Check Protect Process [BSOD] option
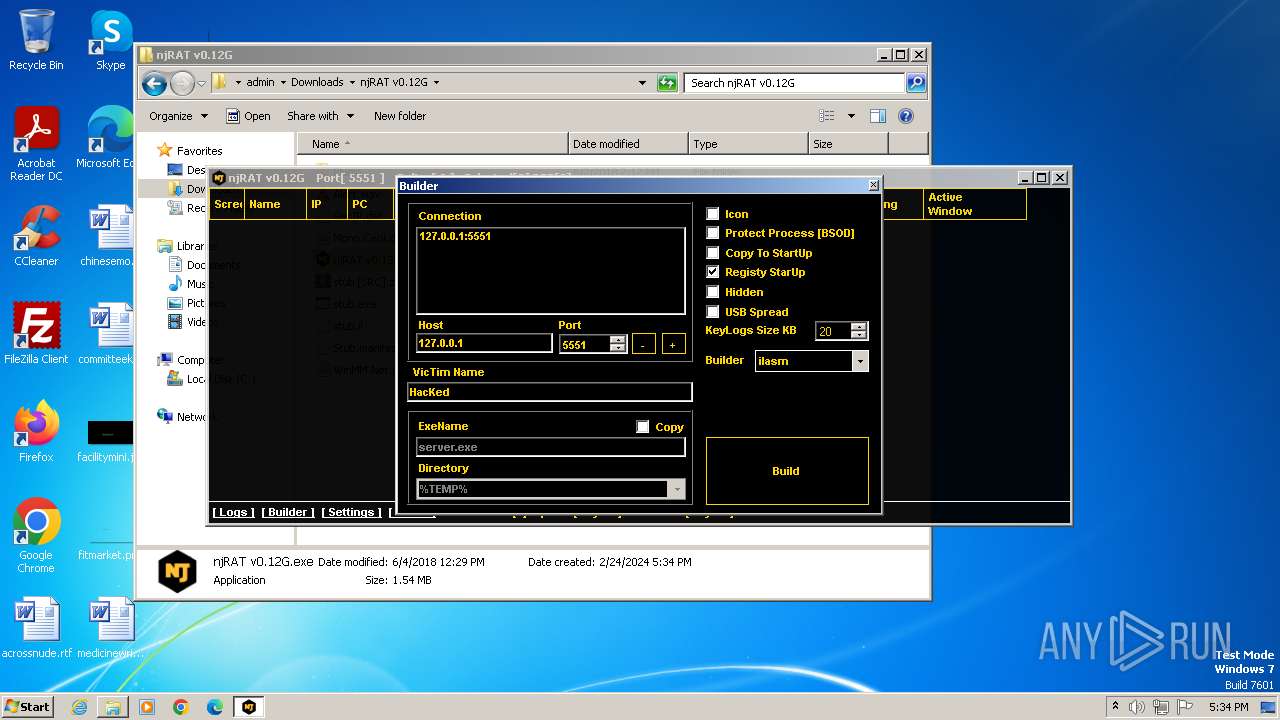The height and width of the screenshot is (720, 1280). 713,233
